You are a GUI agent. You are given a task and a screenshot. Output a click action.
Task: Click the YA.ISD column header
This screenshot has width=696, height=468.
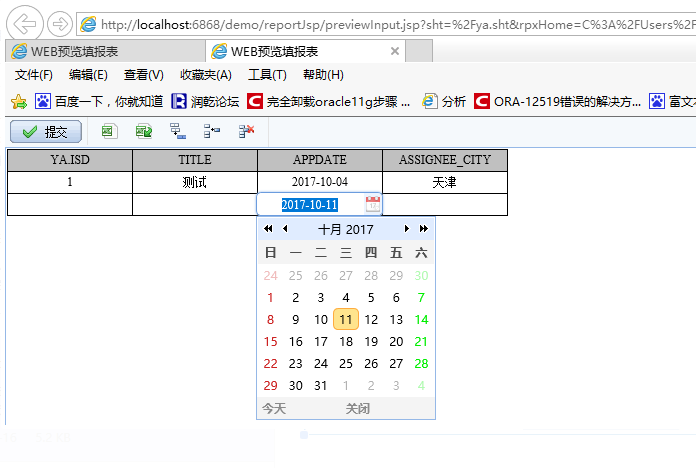(x=70, y=160)
